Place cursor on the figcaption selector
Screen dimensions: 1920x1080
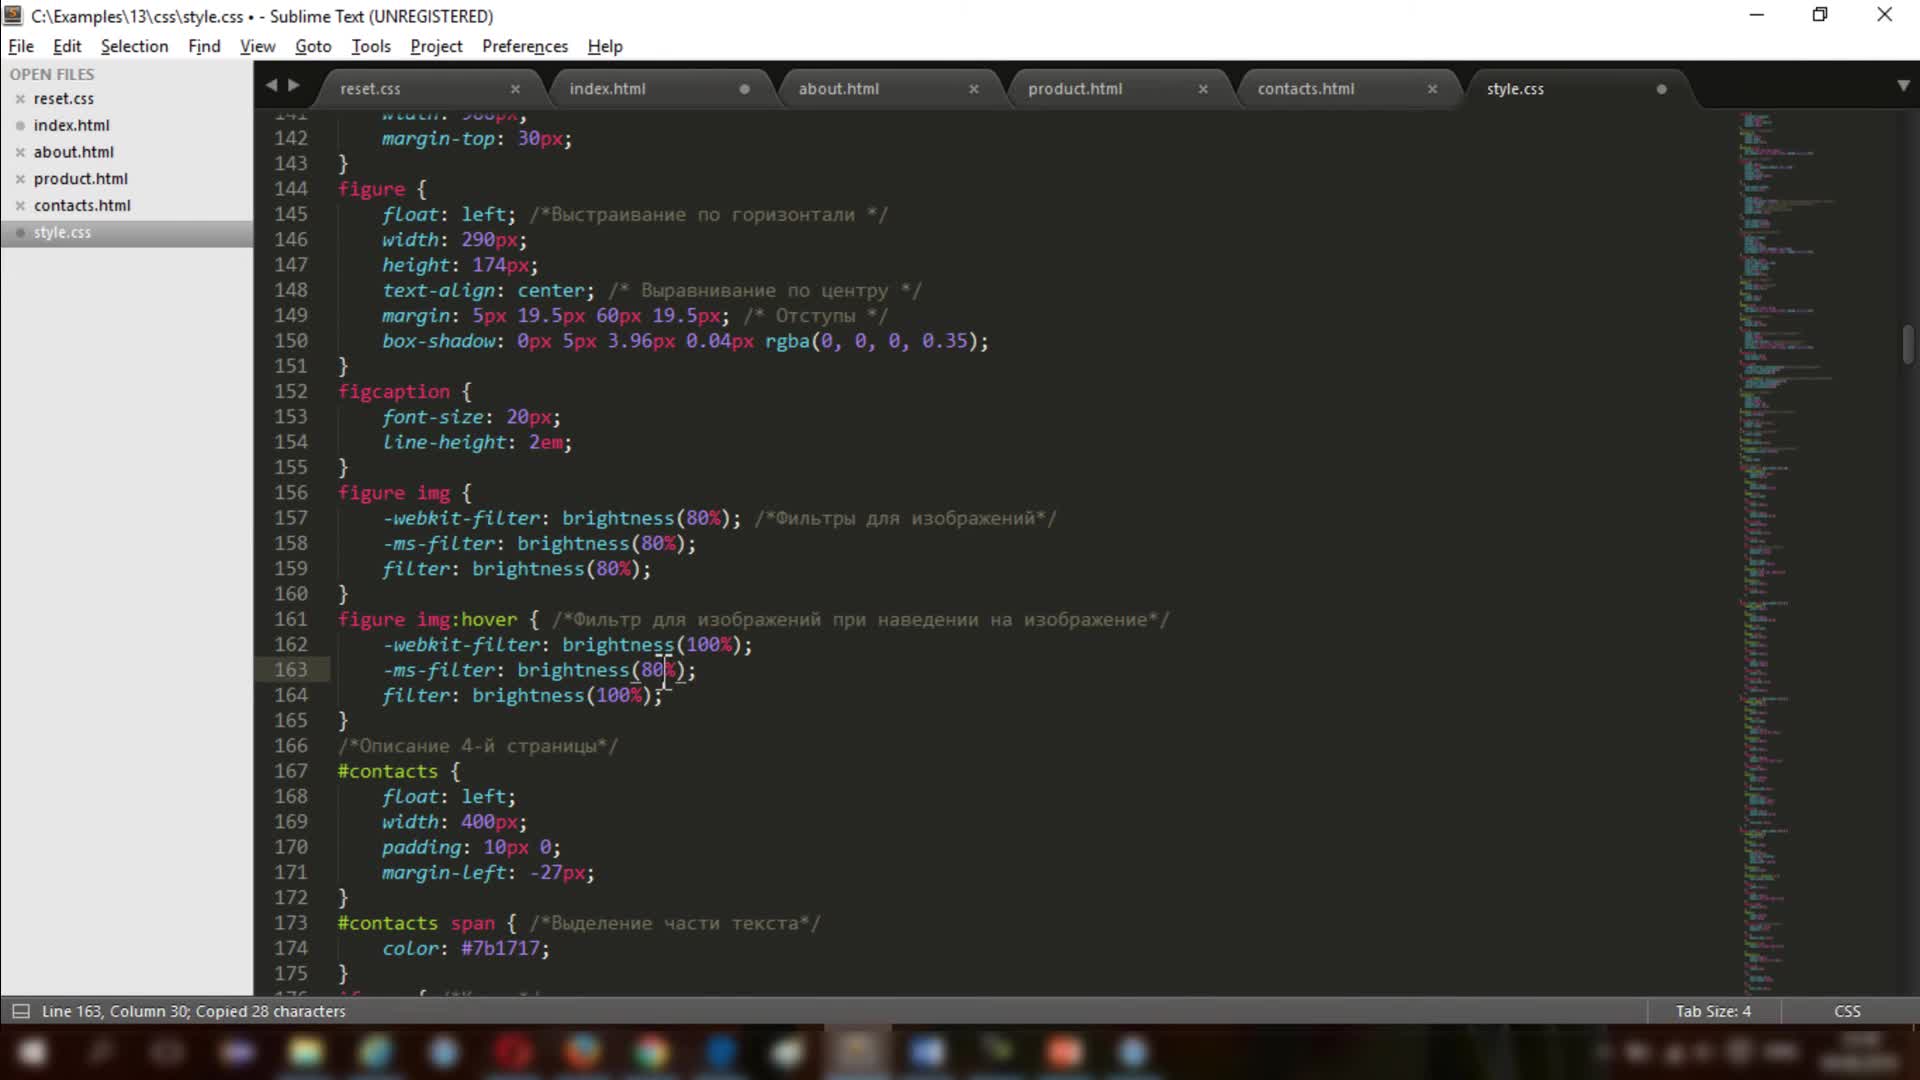tap(394, 392)
